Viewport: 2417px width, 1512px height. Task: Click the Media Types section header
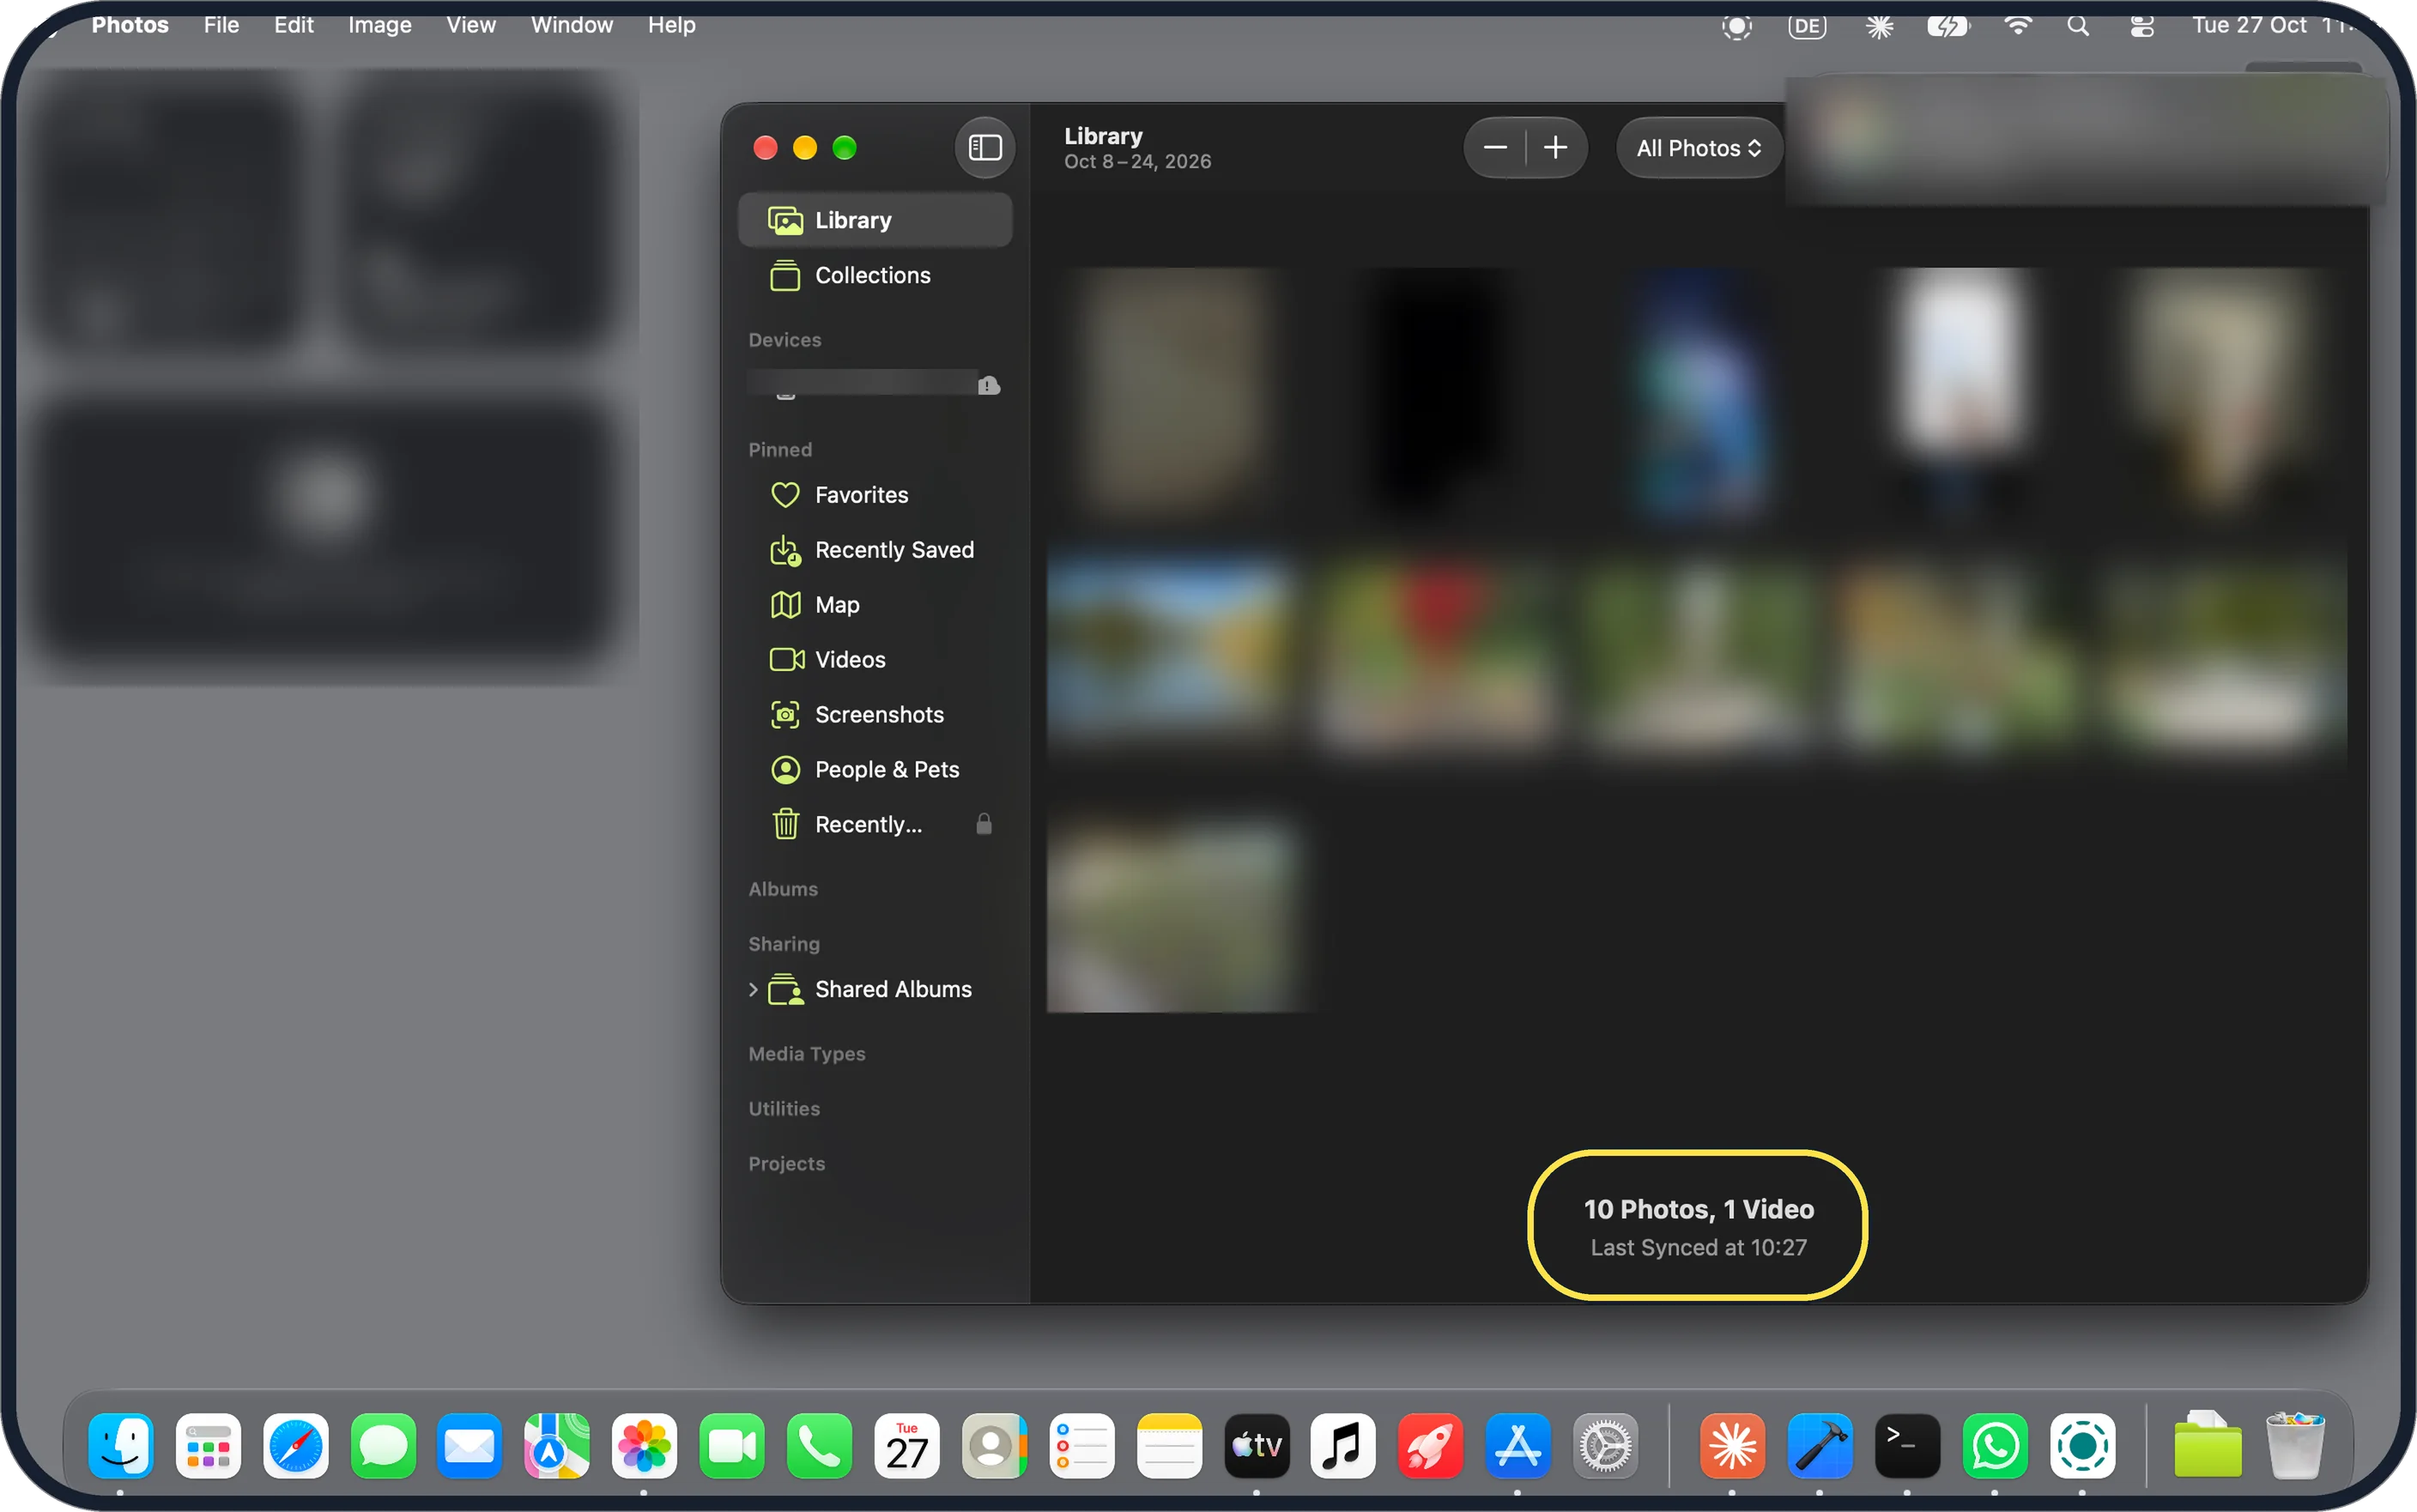point(807,1054)
